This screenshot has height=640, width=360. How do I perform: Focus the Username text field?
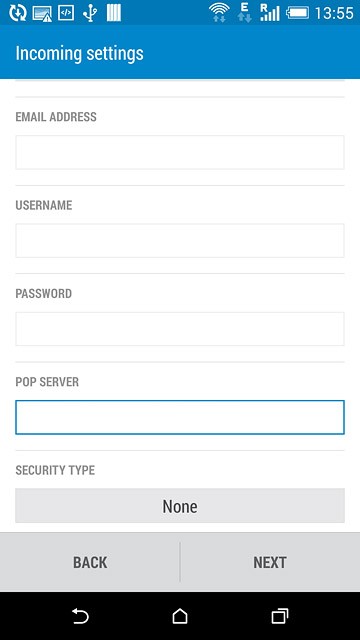click(180, 240)
